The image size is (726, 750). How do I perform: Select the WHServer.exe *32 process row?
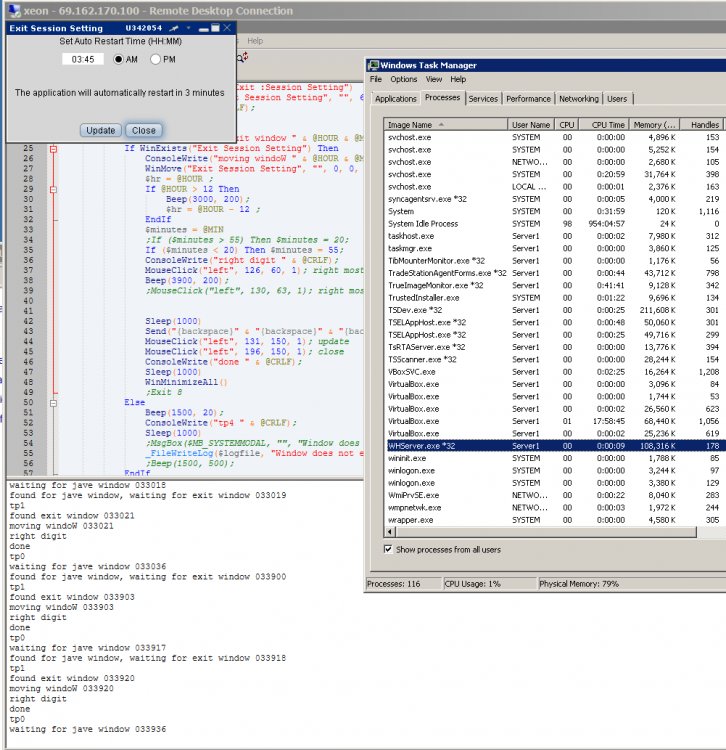[555, 446]
